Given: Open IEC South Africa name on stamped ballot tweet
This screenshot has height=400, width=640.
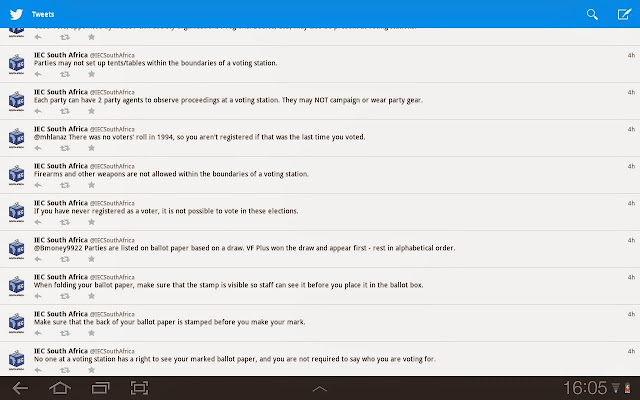Looking at the screenshot, I should pos(61,314).
